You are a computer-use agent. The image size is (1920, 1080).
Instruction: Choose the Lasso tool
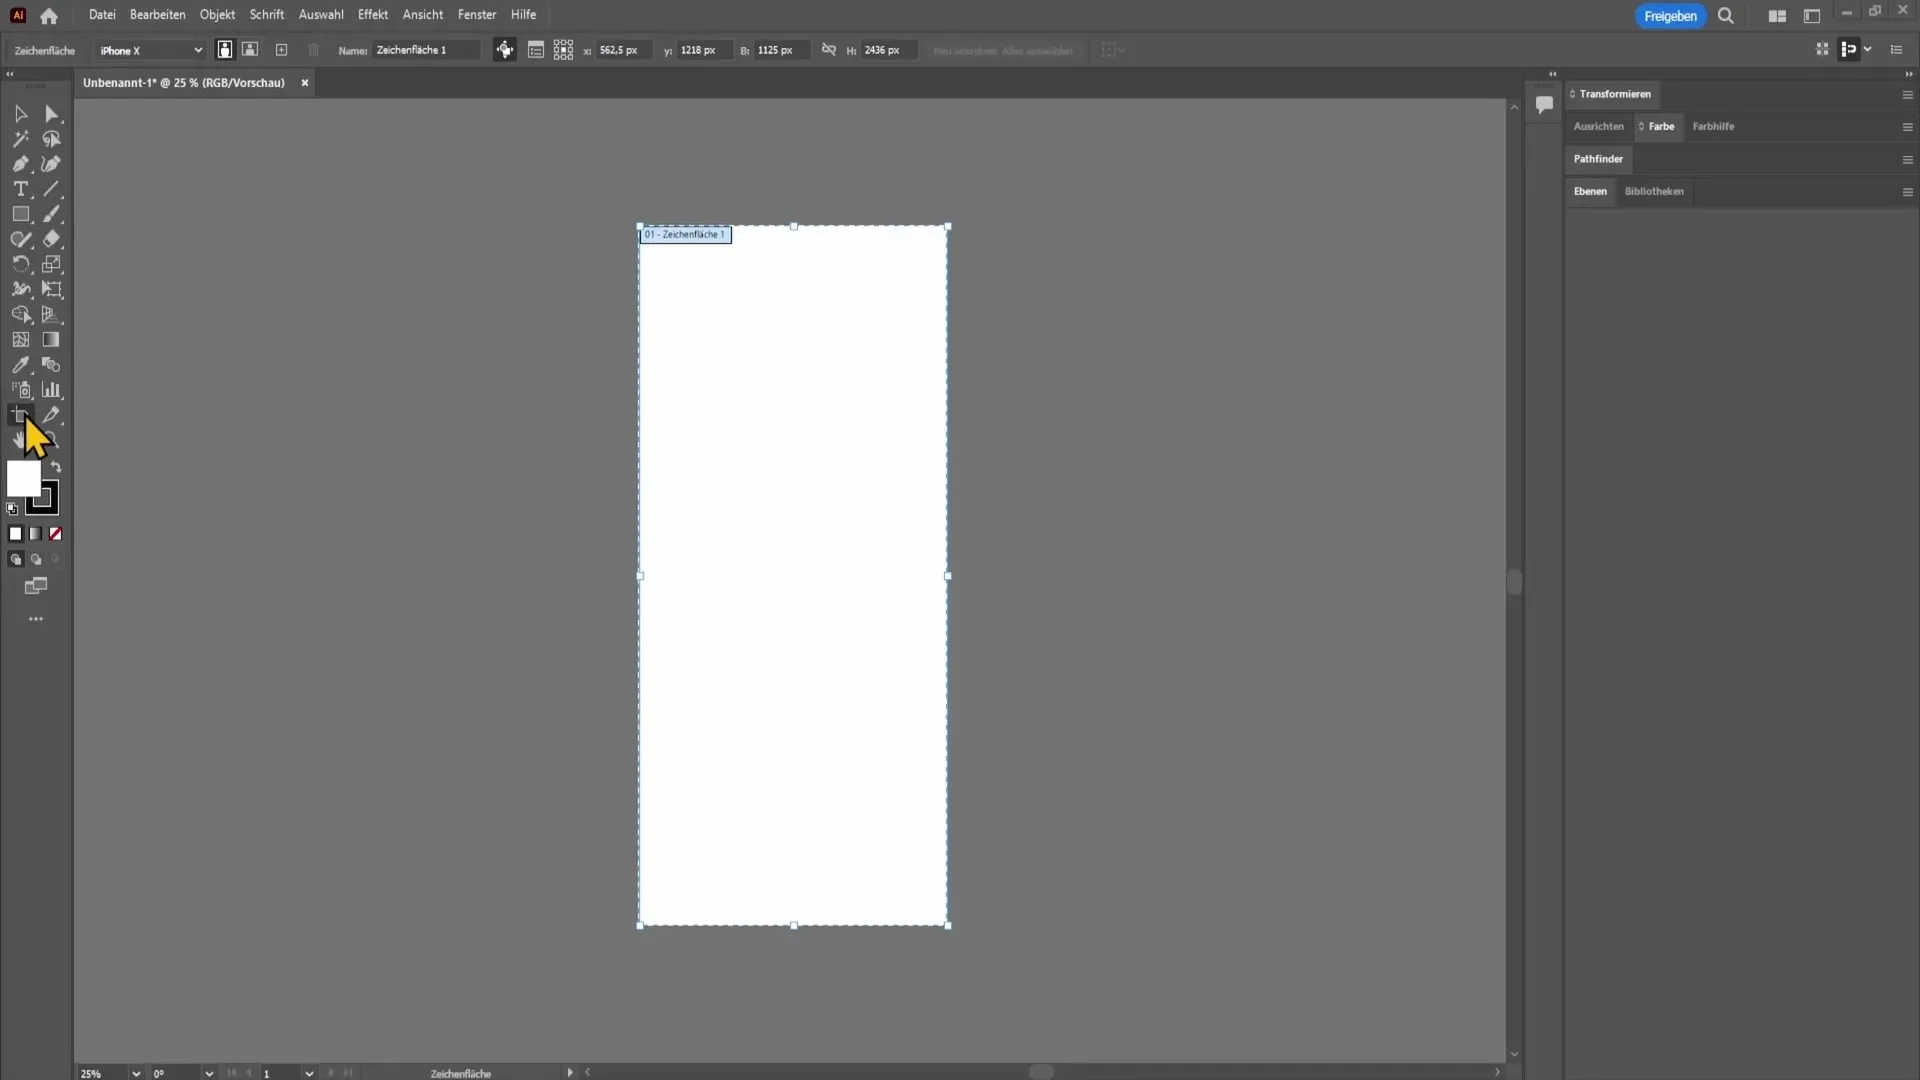tap(52, 139)
